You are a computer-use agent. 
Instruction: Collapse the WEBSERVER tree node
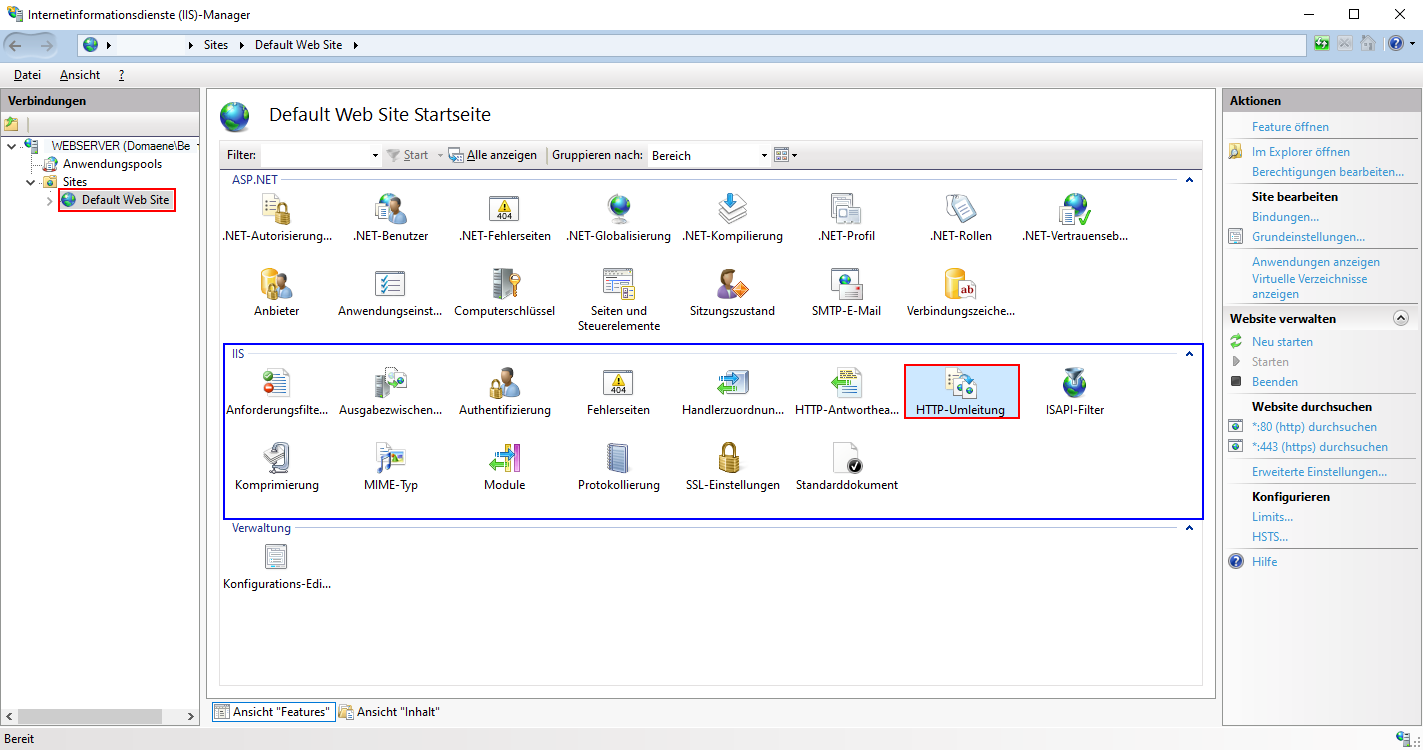click(11, 146)
